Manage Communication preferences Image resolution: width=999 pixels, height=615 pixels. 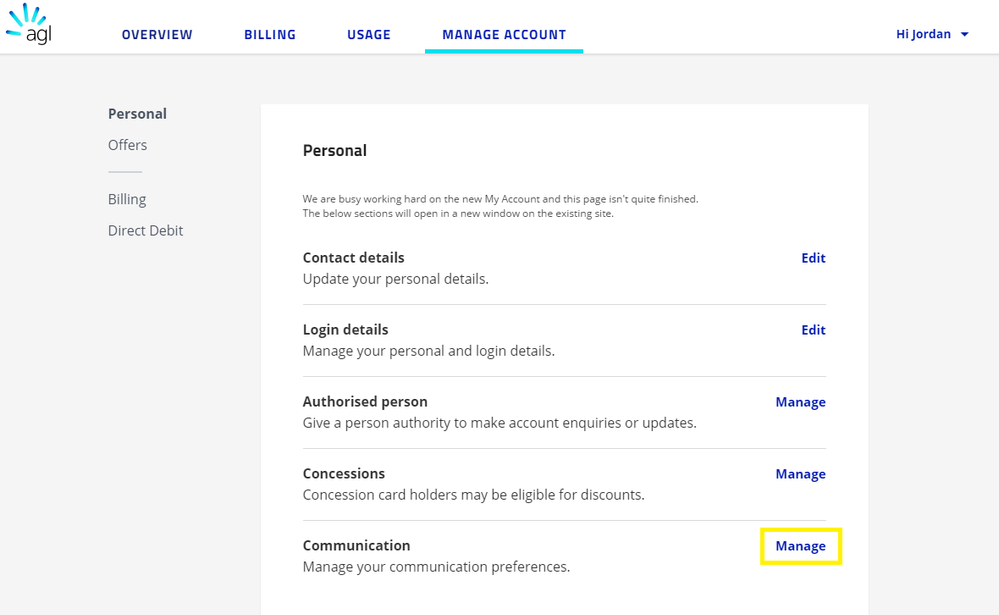[800, 546]
